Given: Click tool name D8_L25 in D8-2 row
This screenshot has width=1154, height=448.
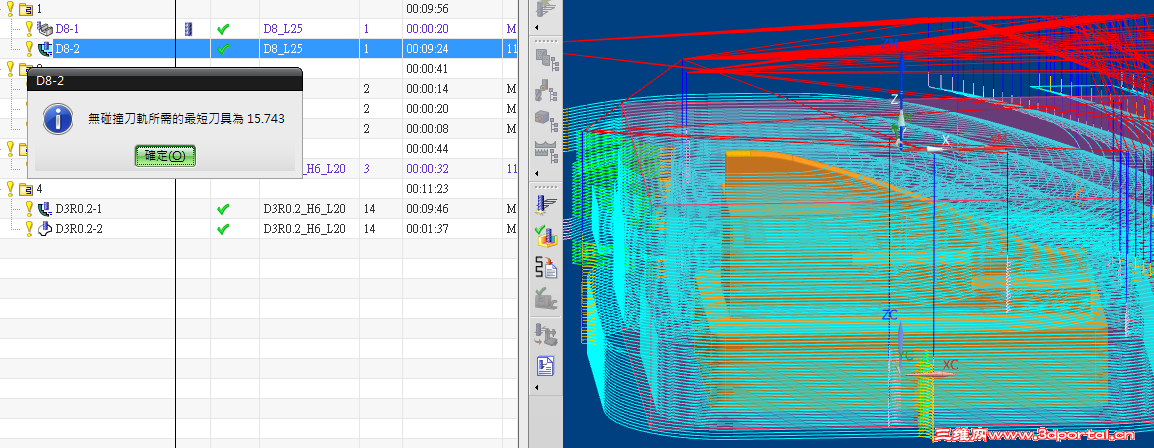Looking at the screenshot, I should (x=283, y=49).
